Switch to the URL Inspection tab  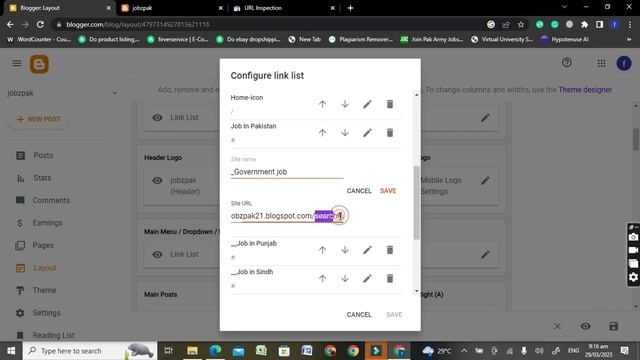point(284,8)
